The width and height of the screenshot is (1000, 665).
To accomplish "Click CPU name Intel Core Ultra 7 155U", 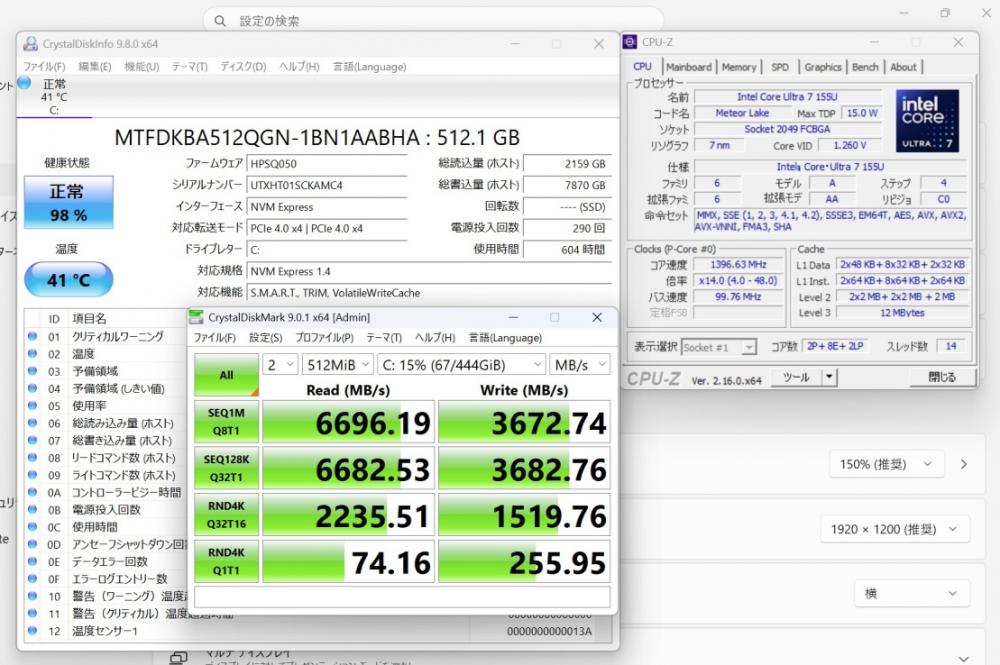I will tap(787, 97).
